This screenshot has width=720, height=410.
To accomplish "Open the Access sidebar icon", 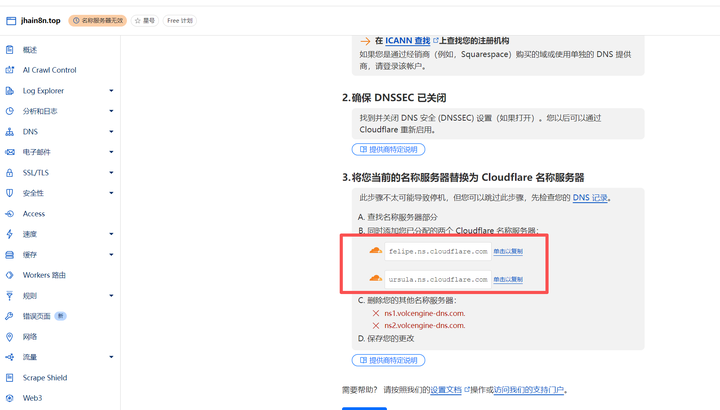I will coord(10,213).
